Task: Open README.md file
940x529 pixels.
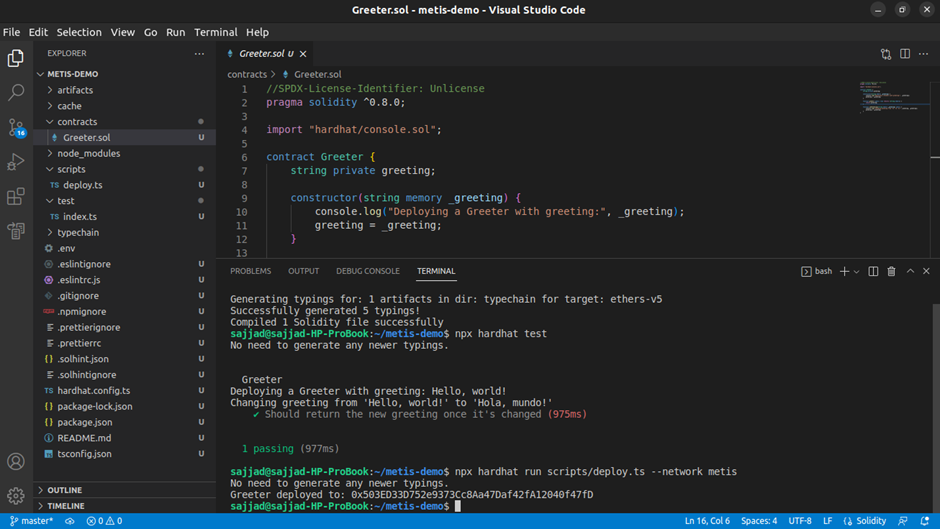Action: (125, 438)
